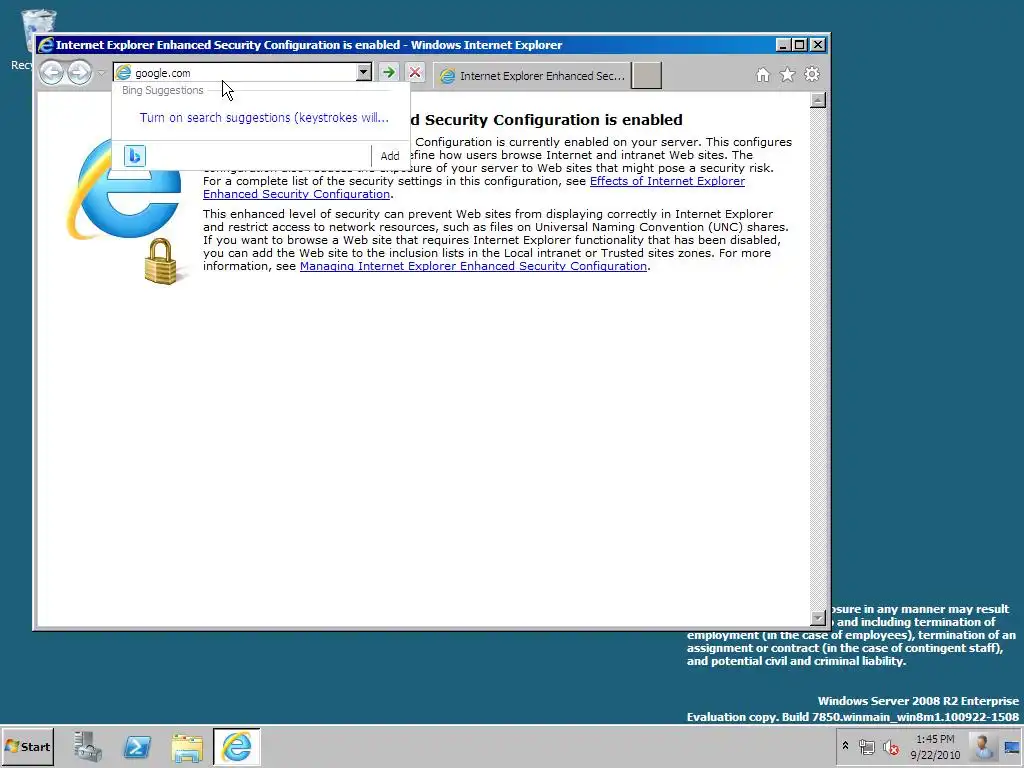This screenshot has width=1024, height=768.
Task: Select the Recycle Bin desktop icon
Action: pos(26,39)
